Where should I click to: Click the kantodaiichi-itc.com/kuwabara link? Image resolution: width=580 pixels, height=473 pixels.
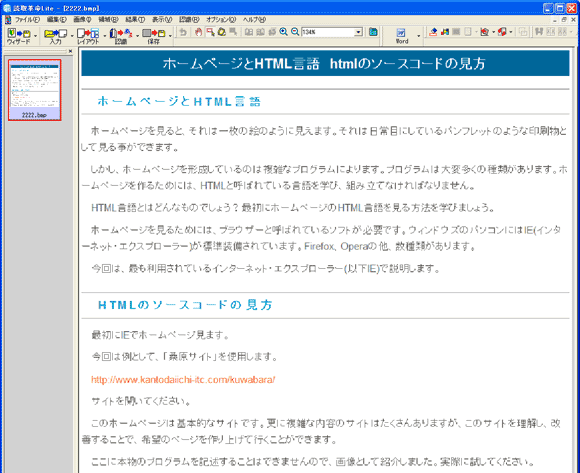pos(183,380)
